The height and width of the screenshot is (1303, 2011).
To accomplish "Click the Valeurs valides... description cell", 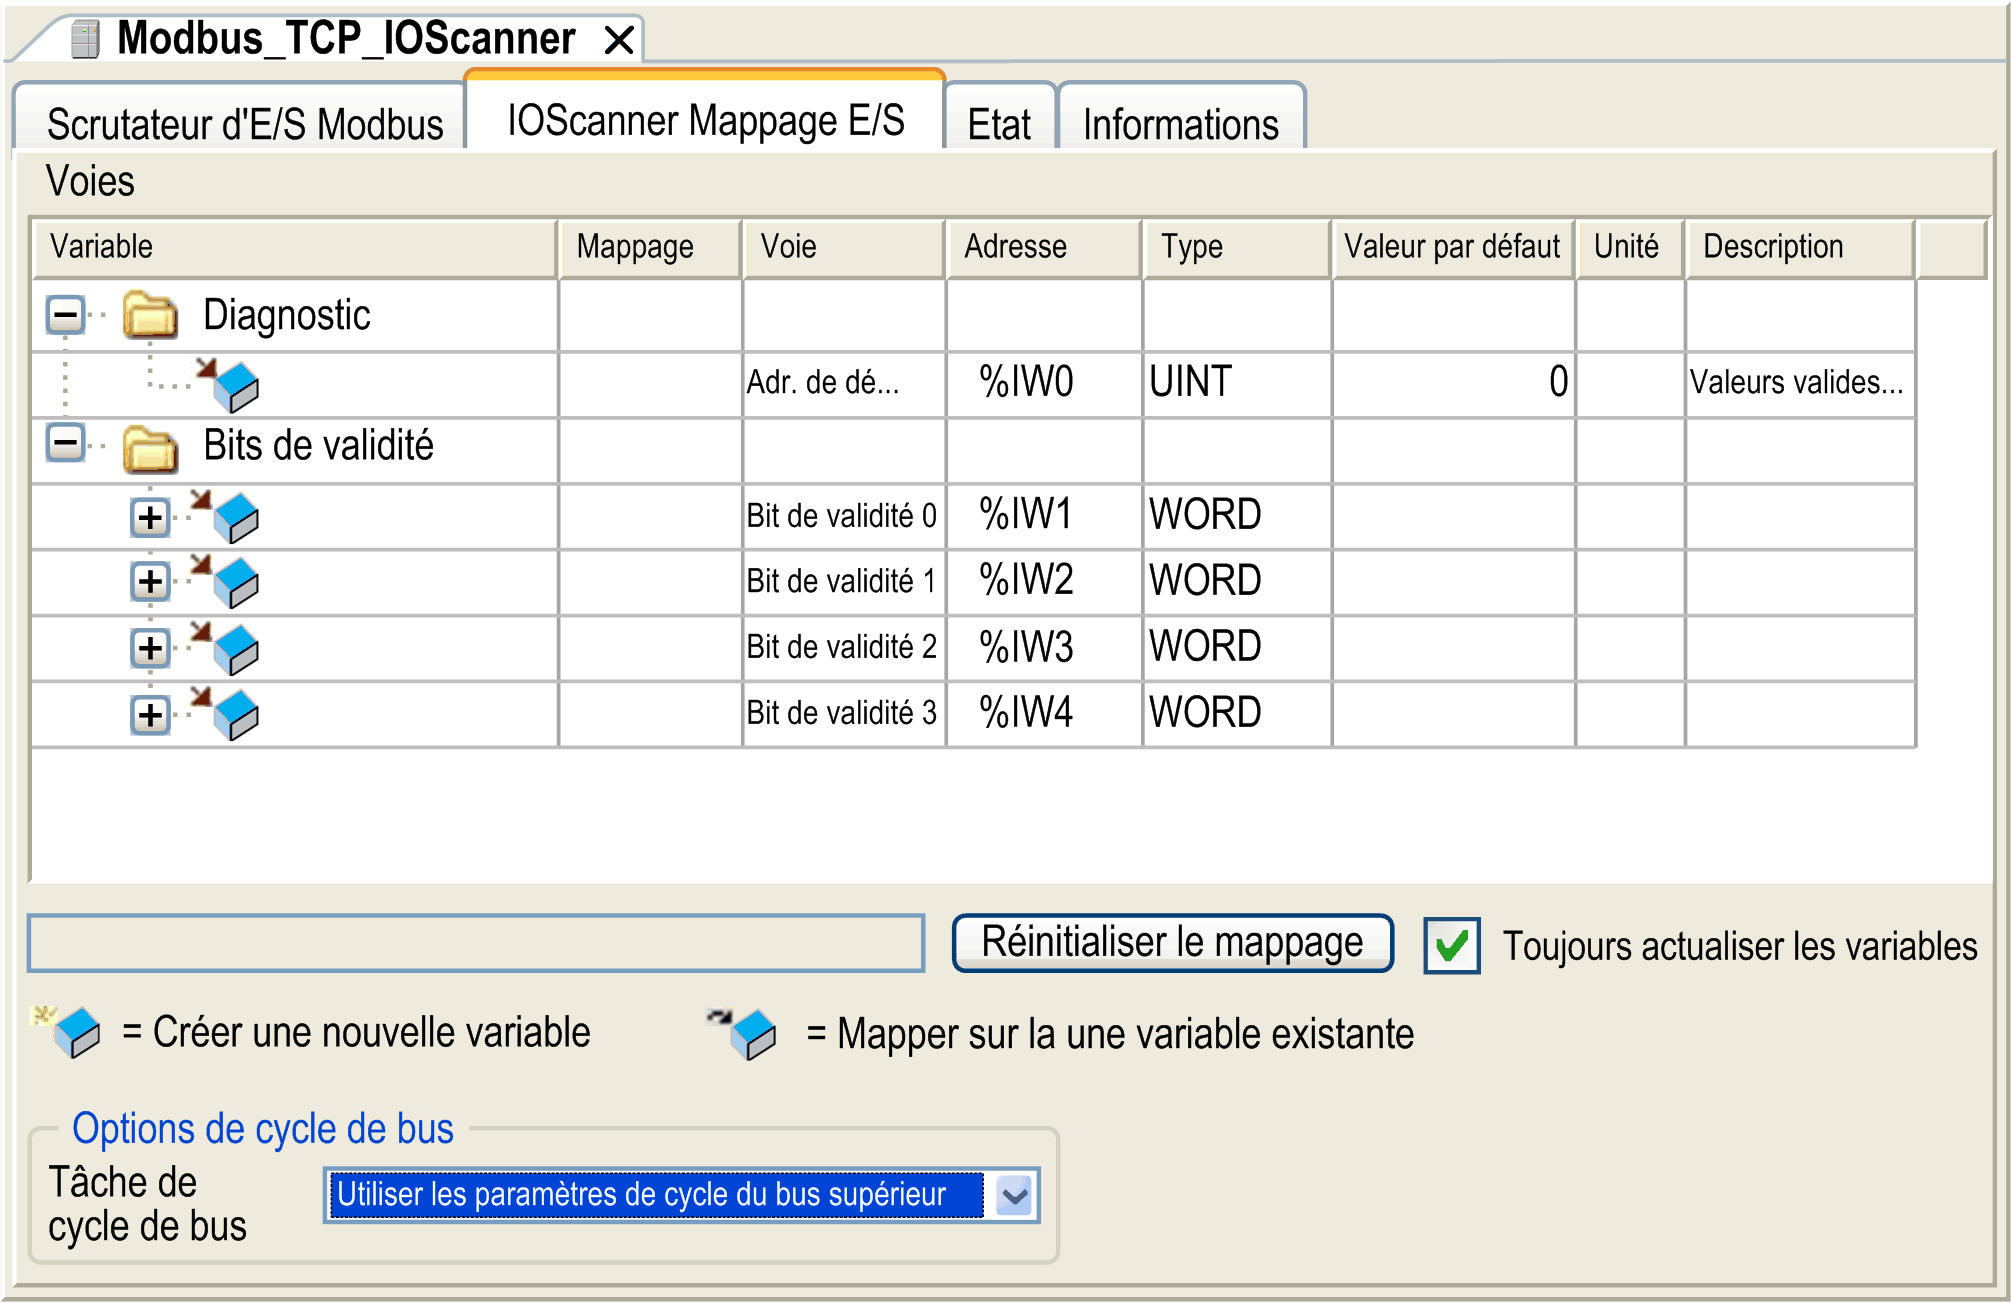I will click(x=1800, y=383).
